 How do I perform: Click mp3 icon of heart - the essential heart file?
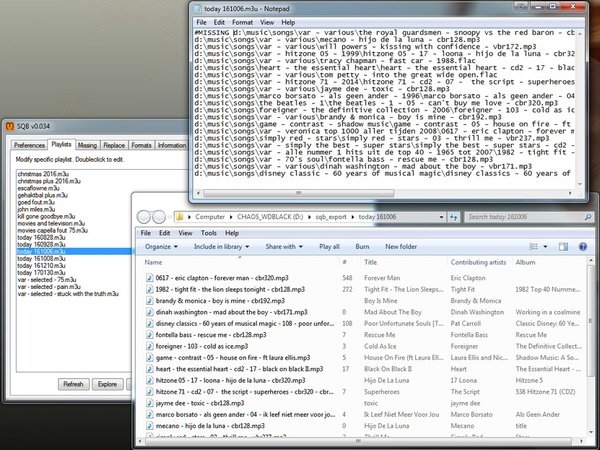[150, 369]
